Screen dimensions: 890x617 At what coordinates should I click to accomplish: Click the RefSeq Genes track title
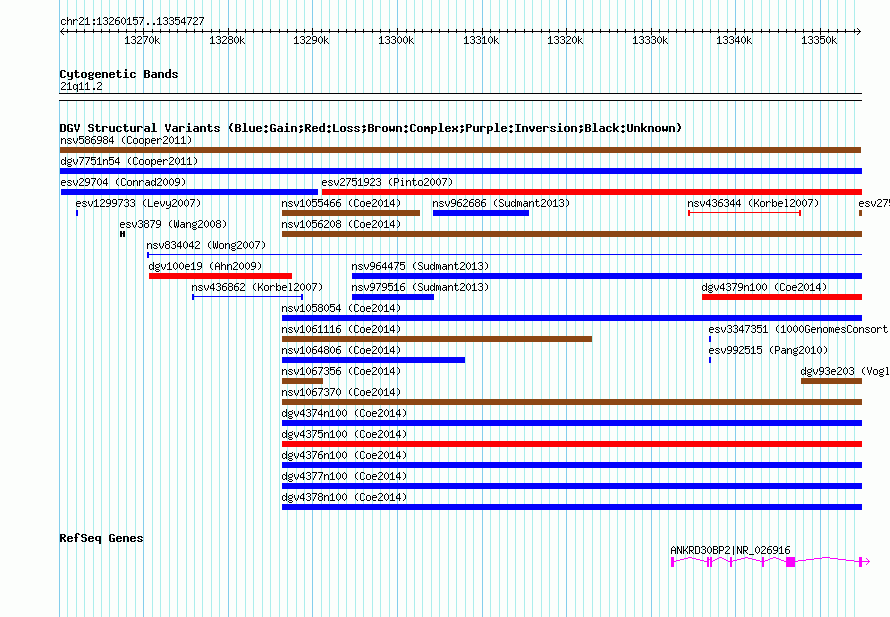click(101, 538)
